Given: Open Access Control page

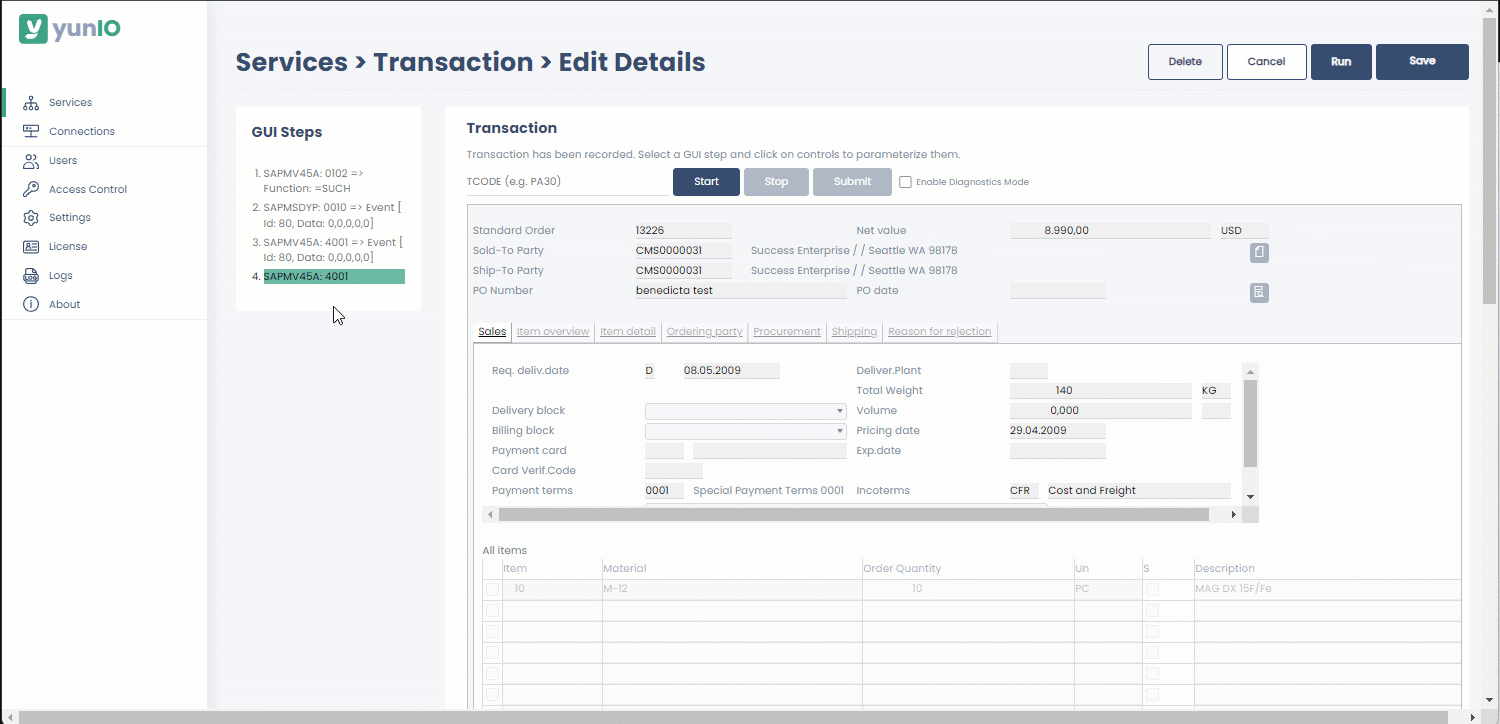Looking at the screenshot, I should tap(88, 189).
